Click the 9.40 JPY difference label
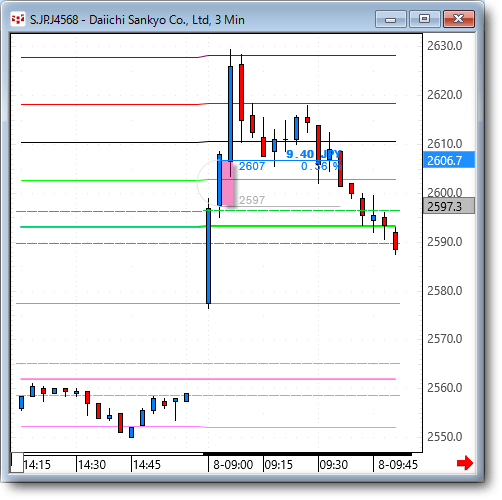The width and height of the screenshot is (502, 500). pos(313,154)
